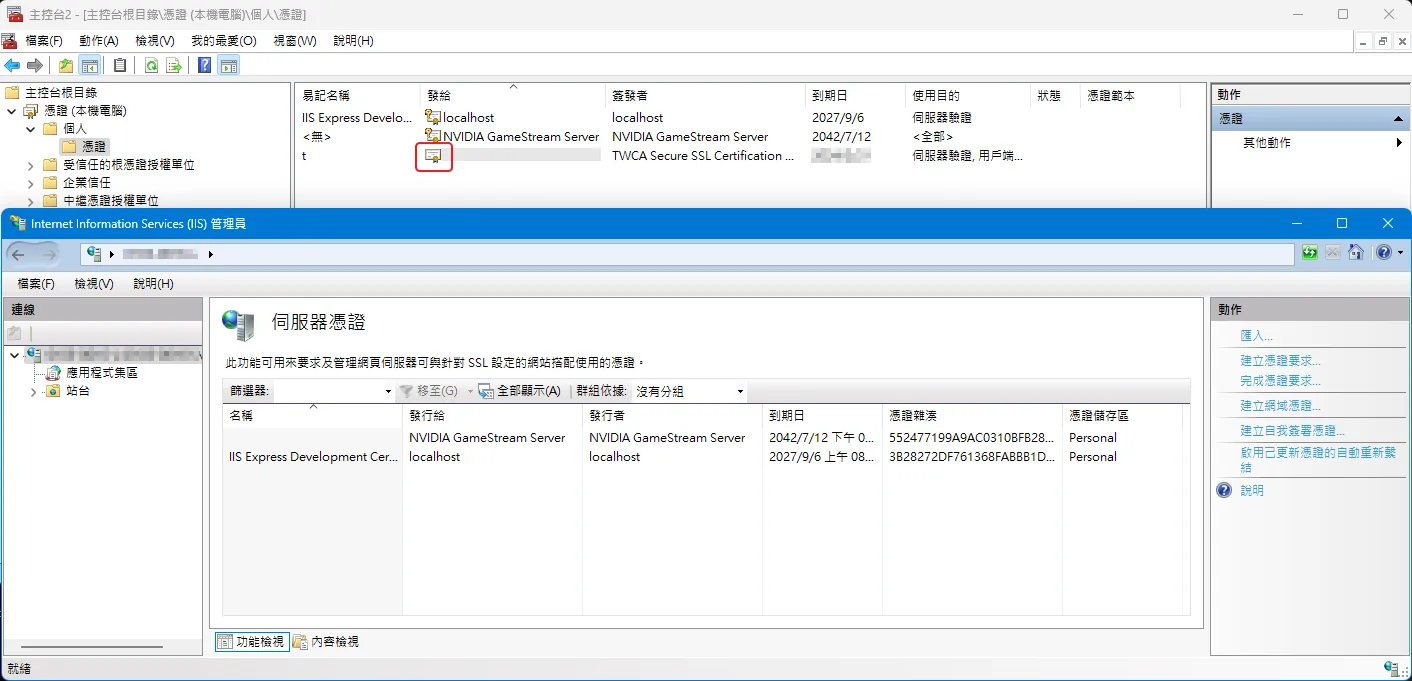Open the 動作(A) menu
Image resolution: width=1412 pixels, height=681 pixels.
click(97, 41)
